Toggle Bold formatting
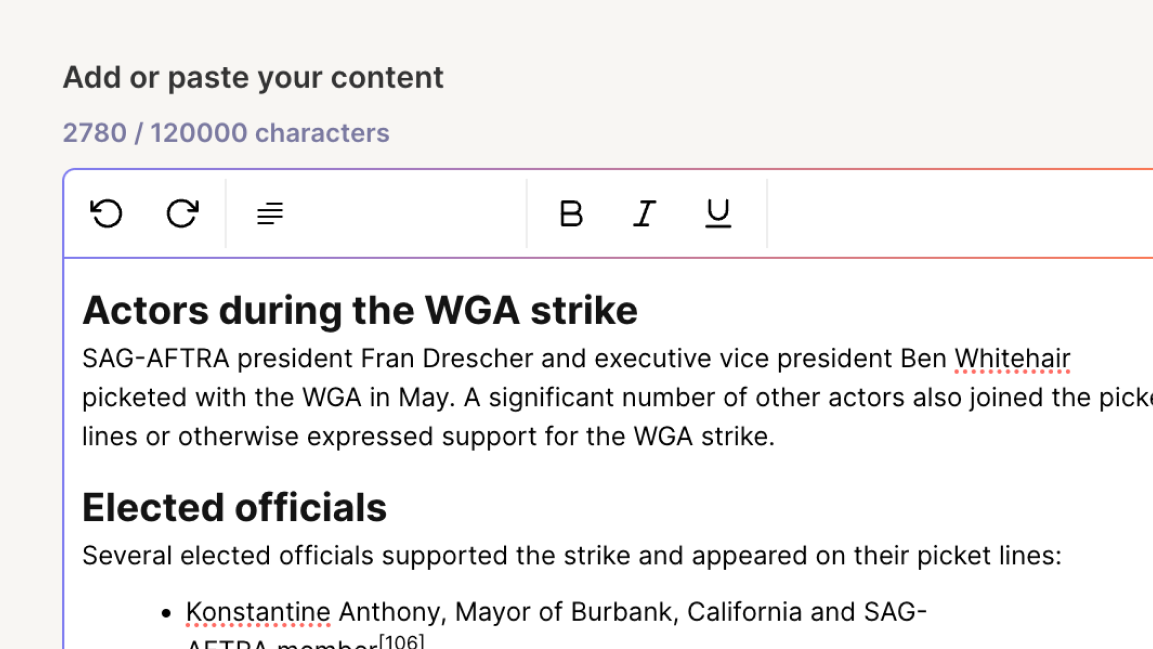The image size is (1153, 649). pyautogui.click(x=571, y=214)
